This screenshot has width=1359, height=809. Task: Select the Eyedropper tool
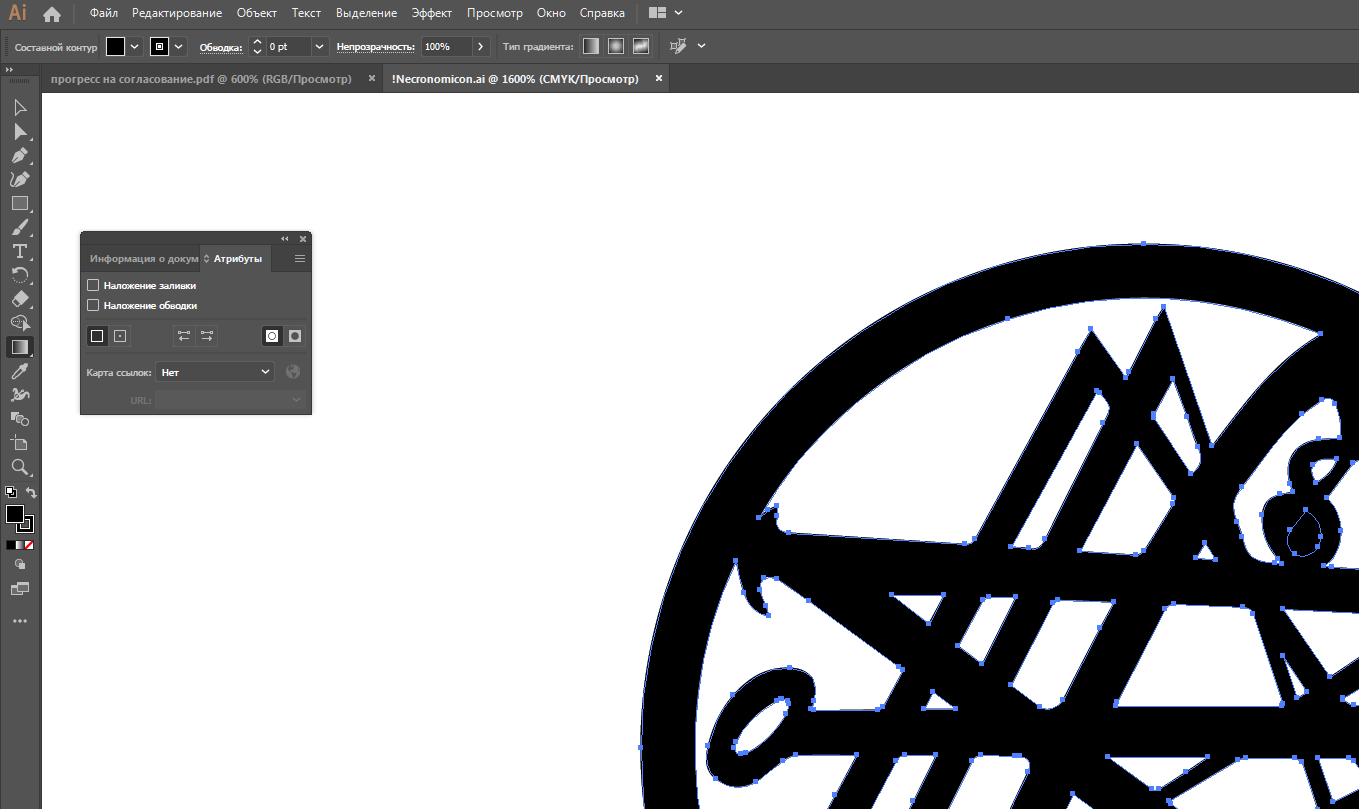[20, 371]
